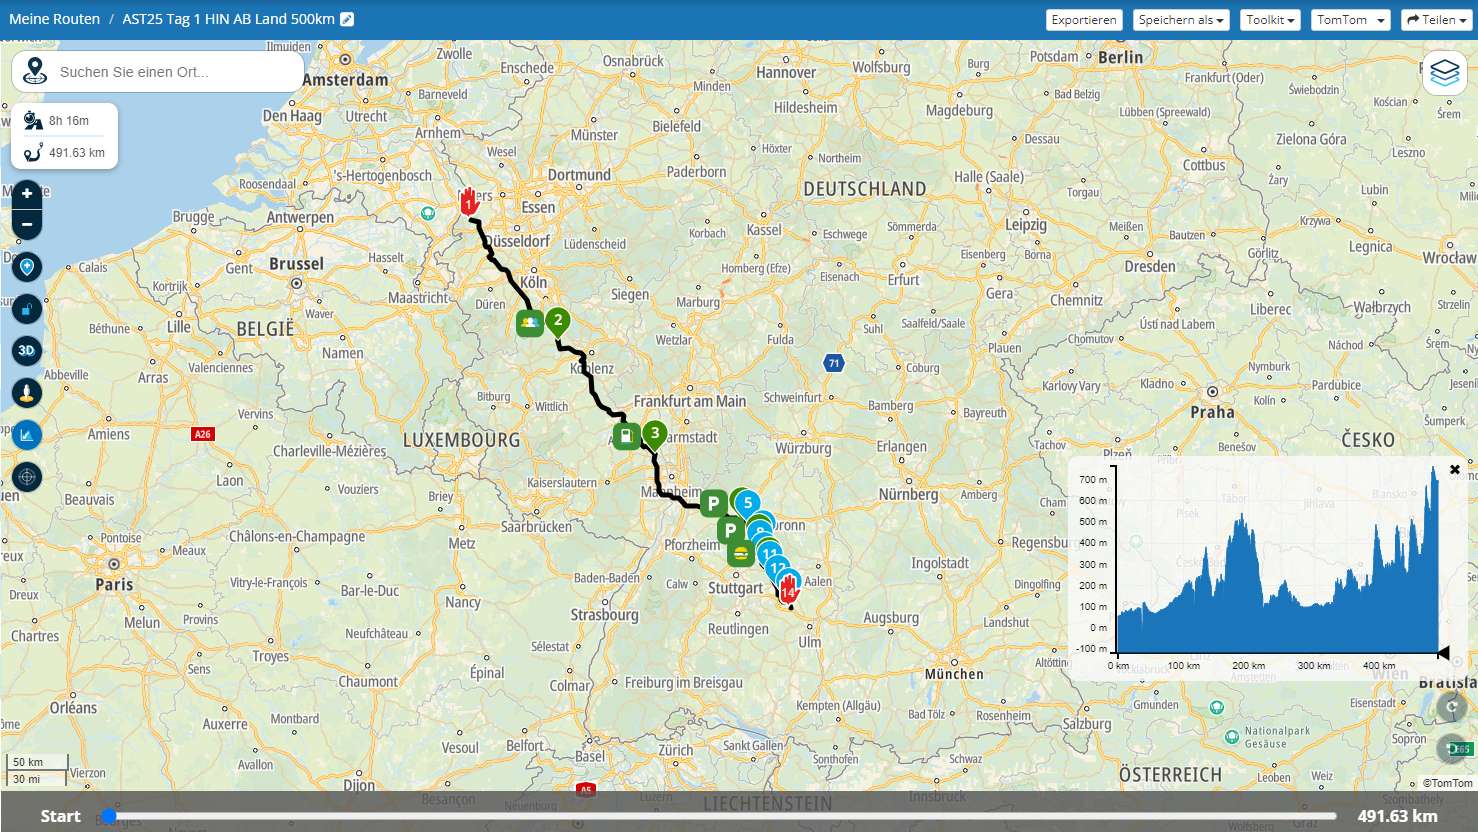This screenshot has width=1478, height=832.
Task: Click the route position slider handle
Action: [x=109, y=816]
